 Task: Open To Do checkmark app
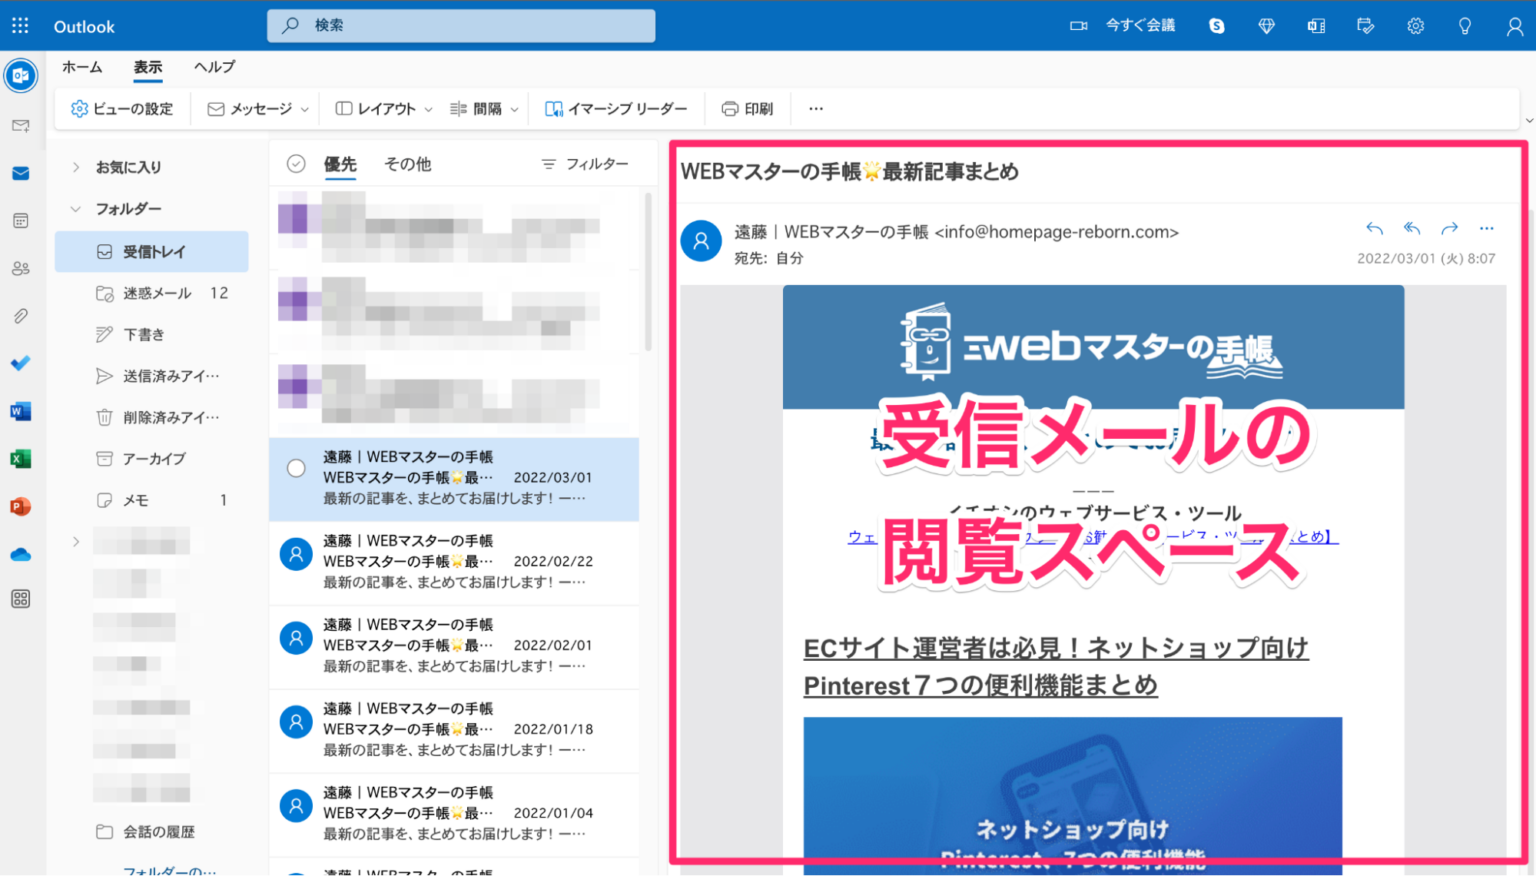point(20,363)
